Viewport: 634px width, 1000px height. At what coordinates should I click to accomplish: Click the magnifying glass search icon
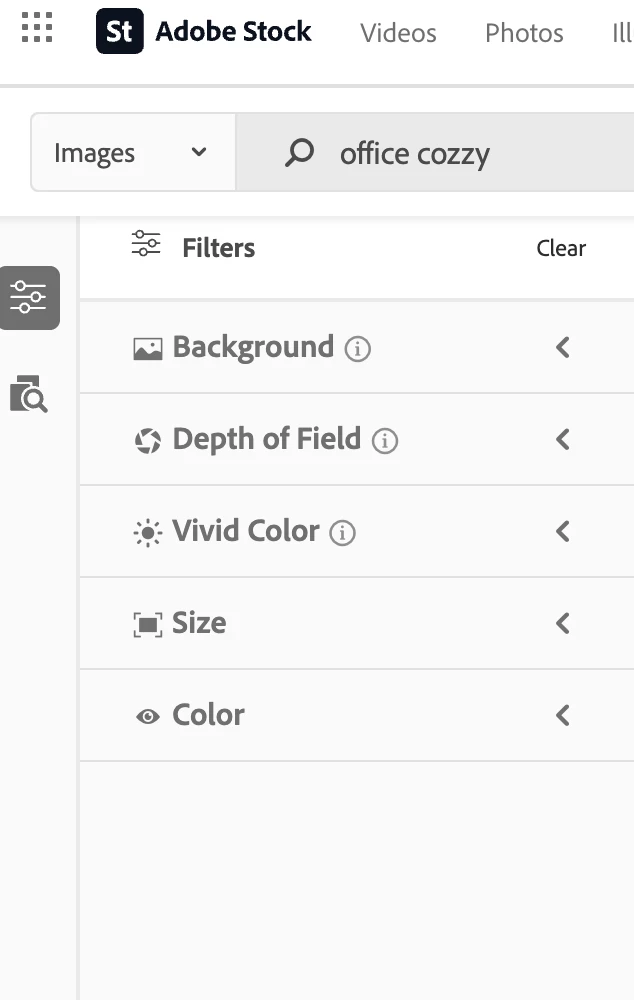tap(299, 153)
